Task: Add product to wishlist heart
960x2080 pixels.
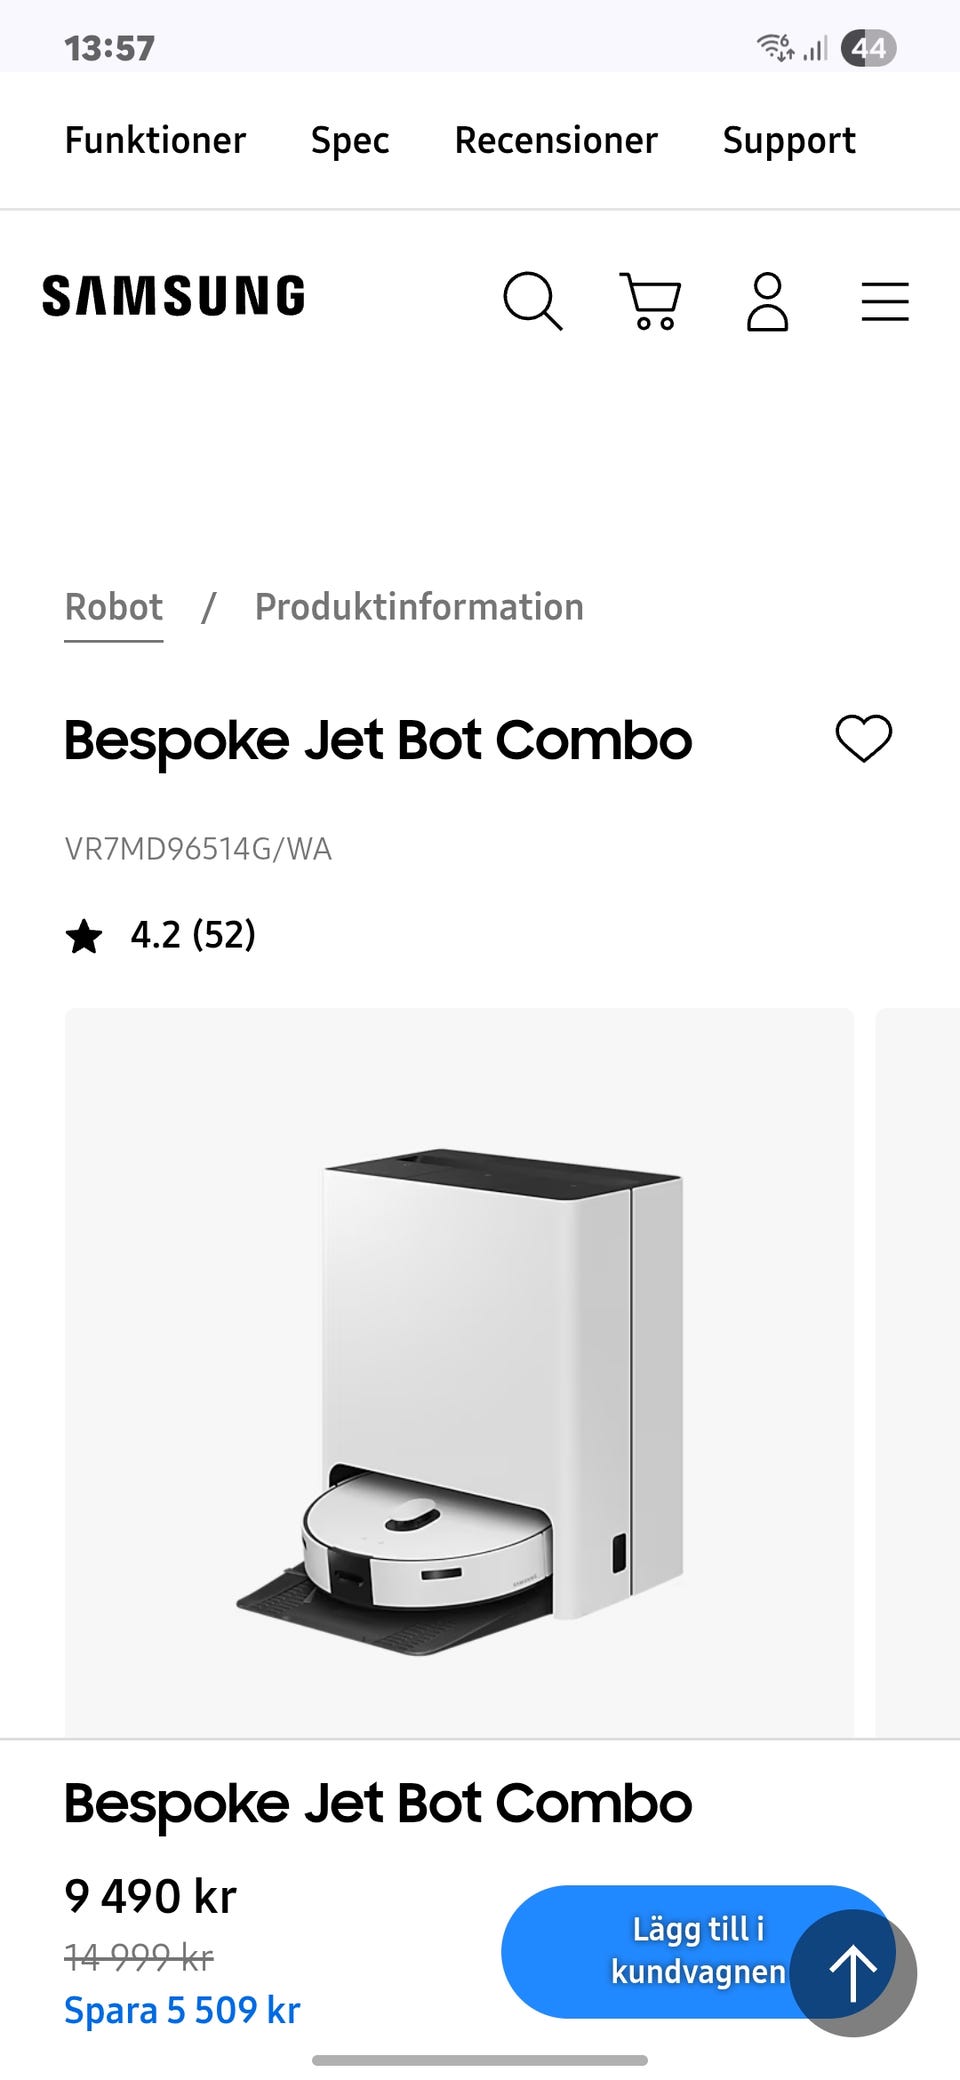Action: 864,739
